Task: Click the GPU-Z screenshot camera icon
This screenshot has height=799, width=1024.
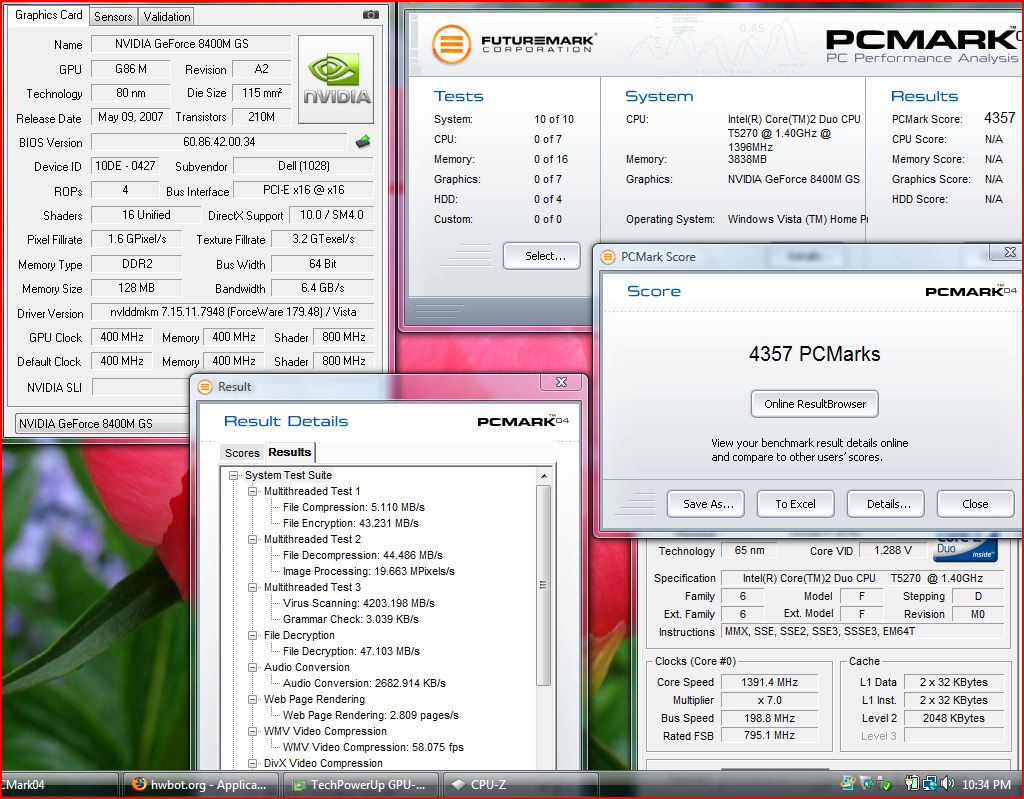Action: pyautogui.click(x=370, y=14)
